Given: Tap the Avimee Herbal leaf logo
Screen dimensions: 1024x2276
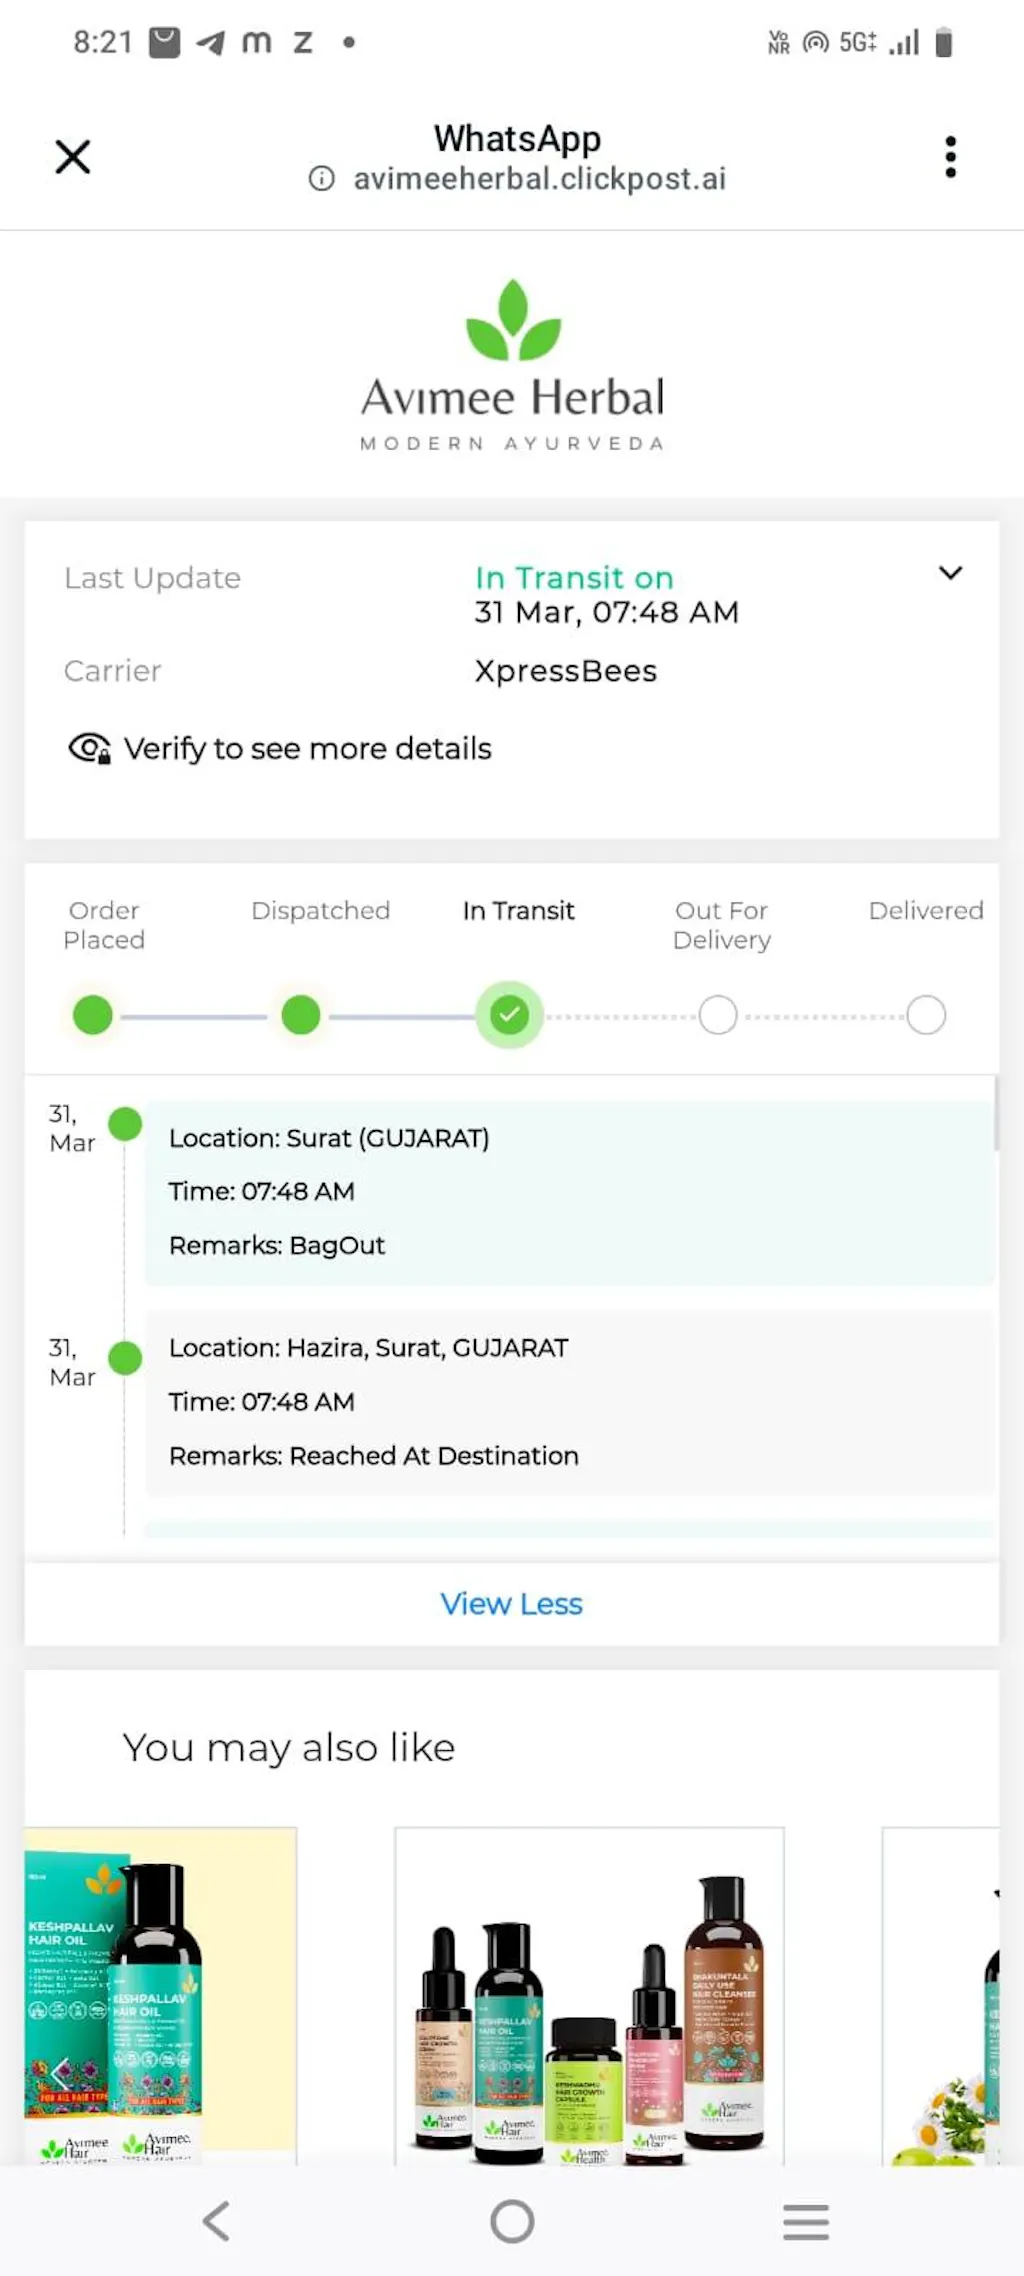Looking at the screenshot, I should coord(513,321).
